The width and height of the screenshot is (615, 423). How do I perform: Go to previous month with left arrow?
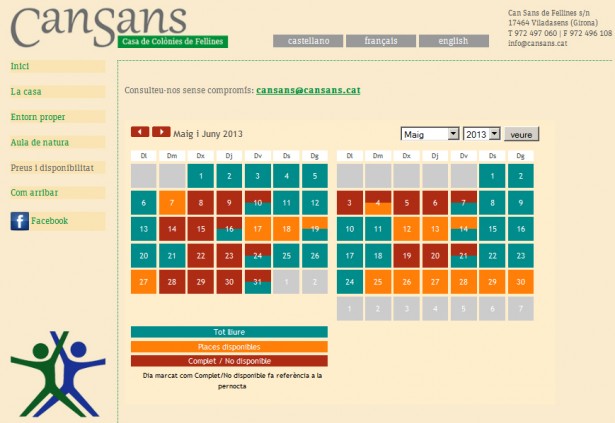(140, 132)
